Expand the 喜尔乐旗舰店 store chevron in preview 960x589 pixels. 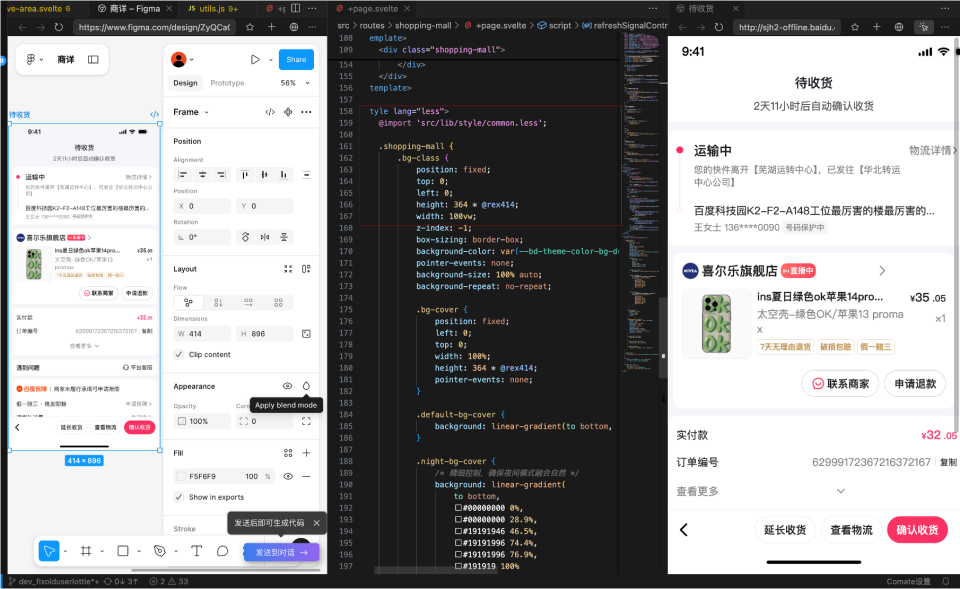point(882,269)
